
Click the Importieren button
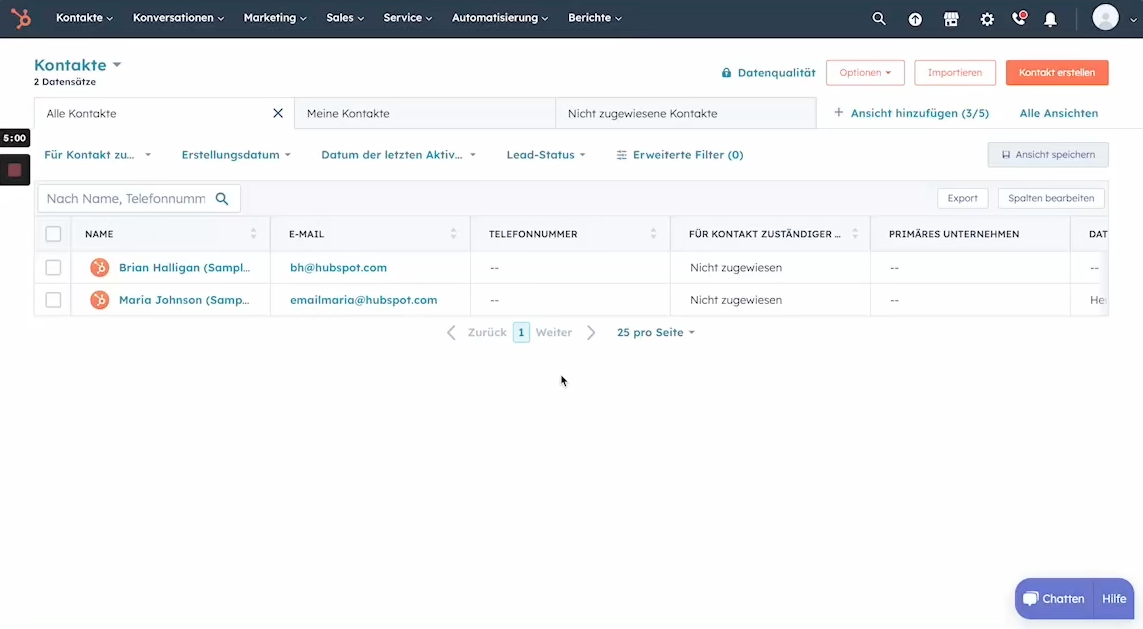tap(955, 73)
